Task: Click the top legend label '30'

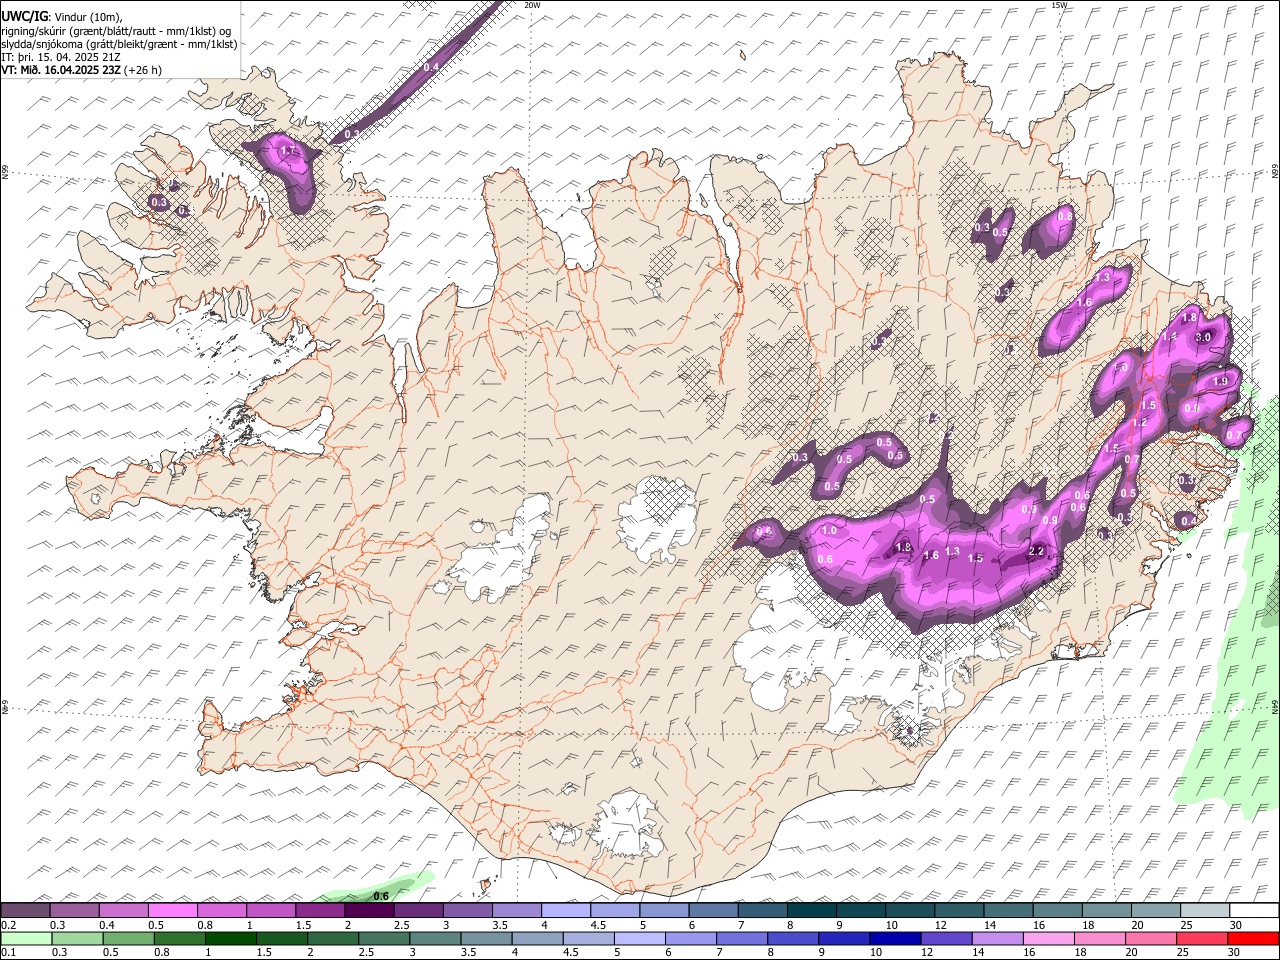Action: (1236, 925)
